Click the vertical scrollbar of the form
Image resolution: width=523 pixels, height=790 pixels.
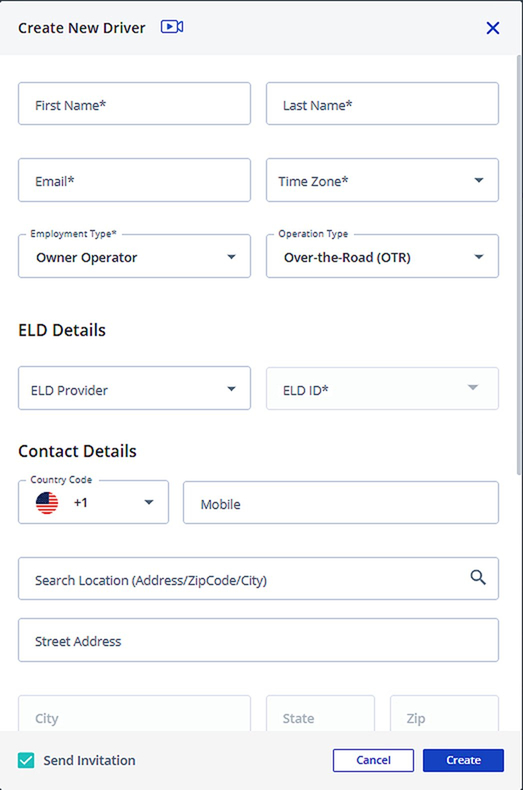point(519,266)
